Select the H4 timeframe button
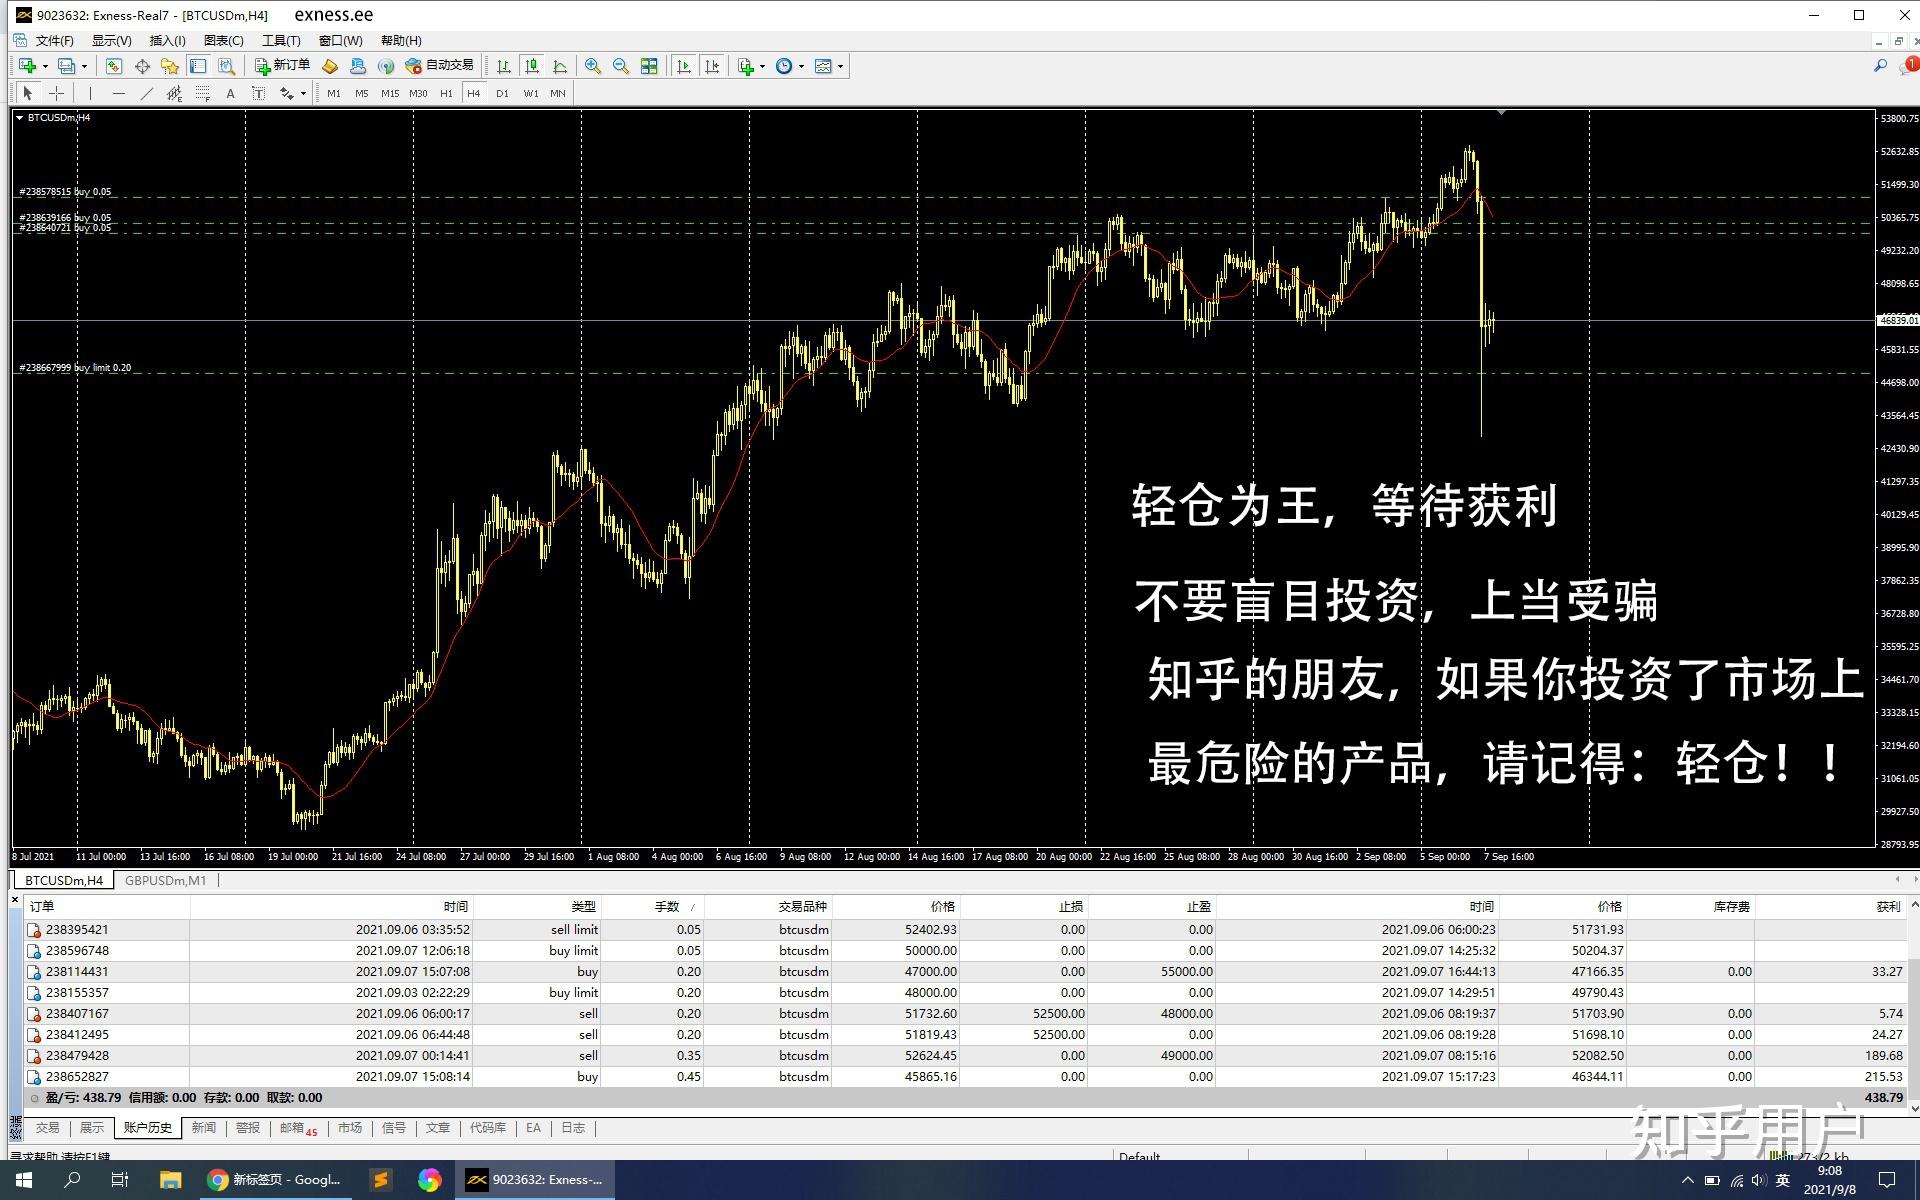This screenshot has height=1200, width=1920. pos(474,93)
